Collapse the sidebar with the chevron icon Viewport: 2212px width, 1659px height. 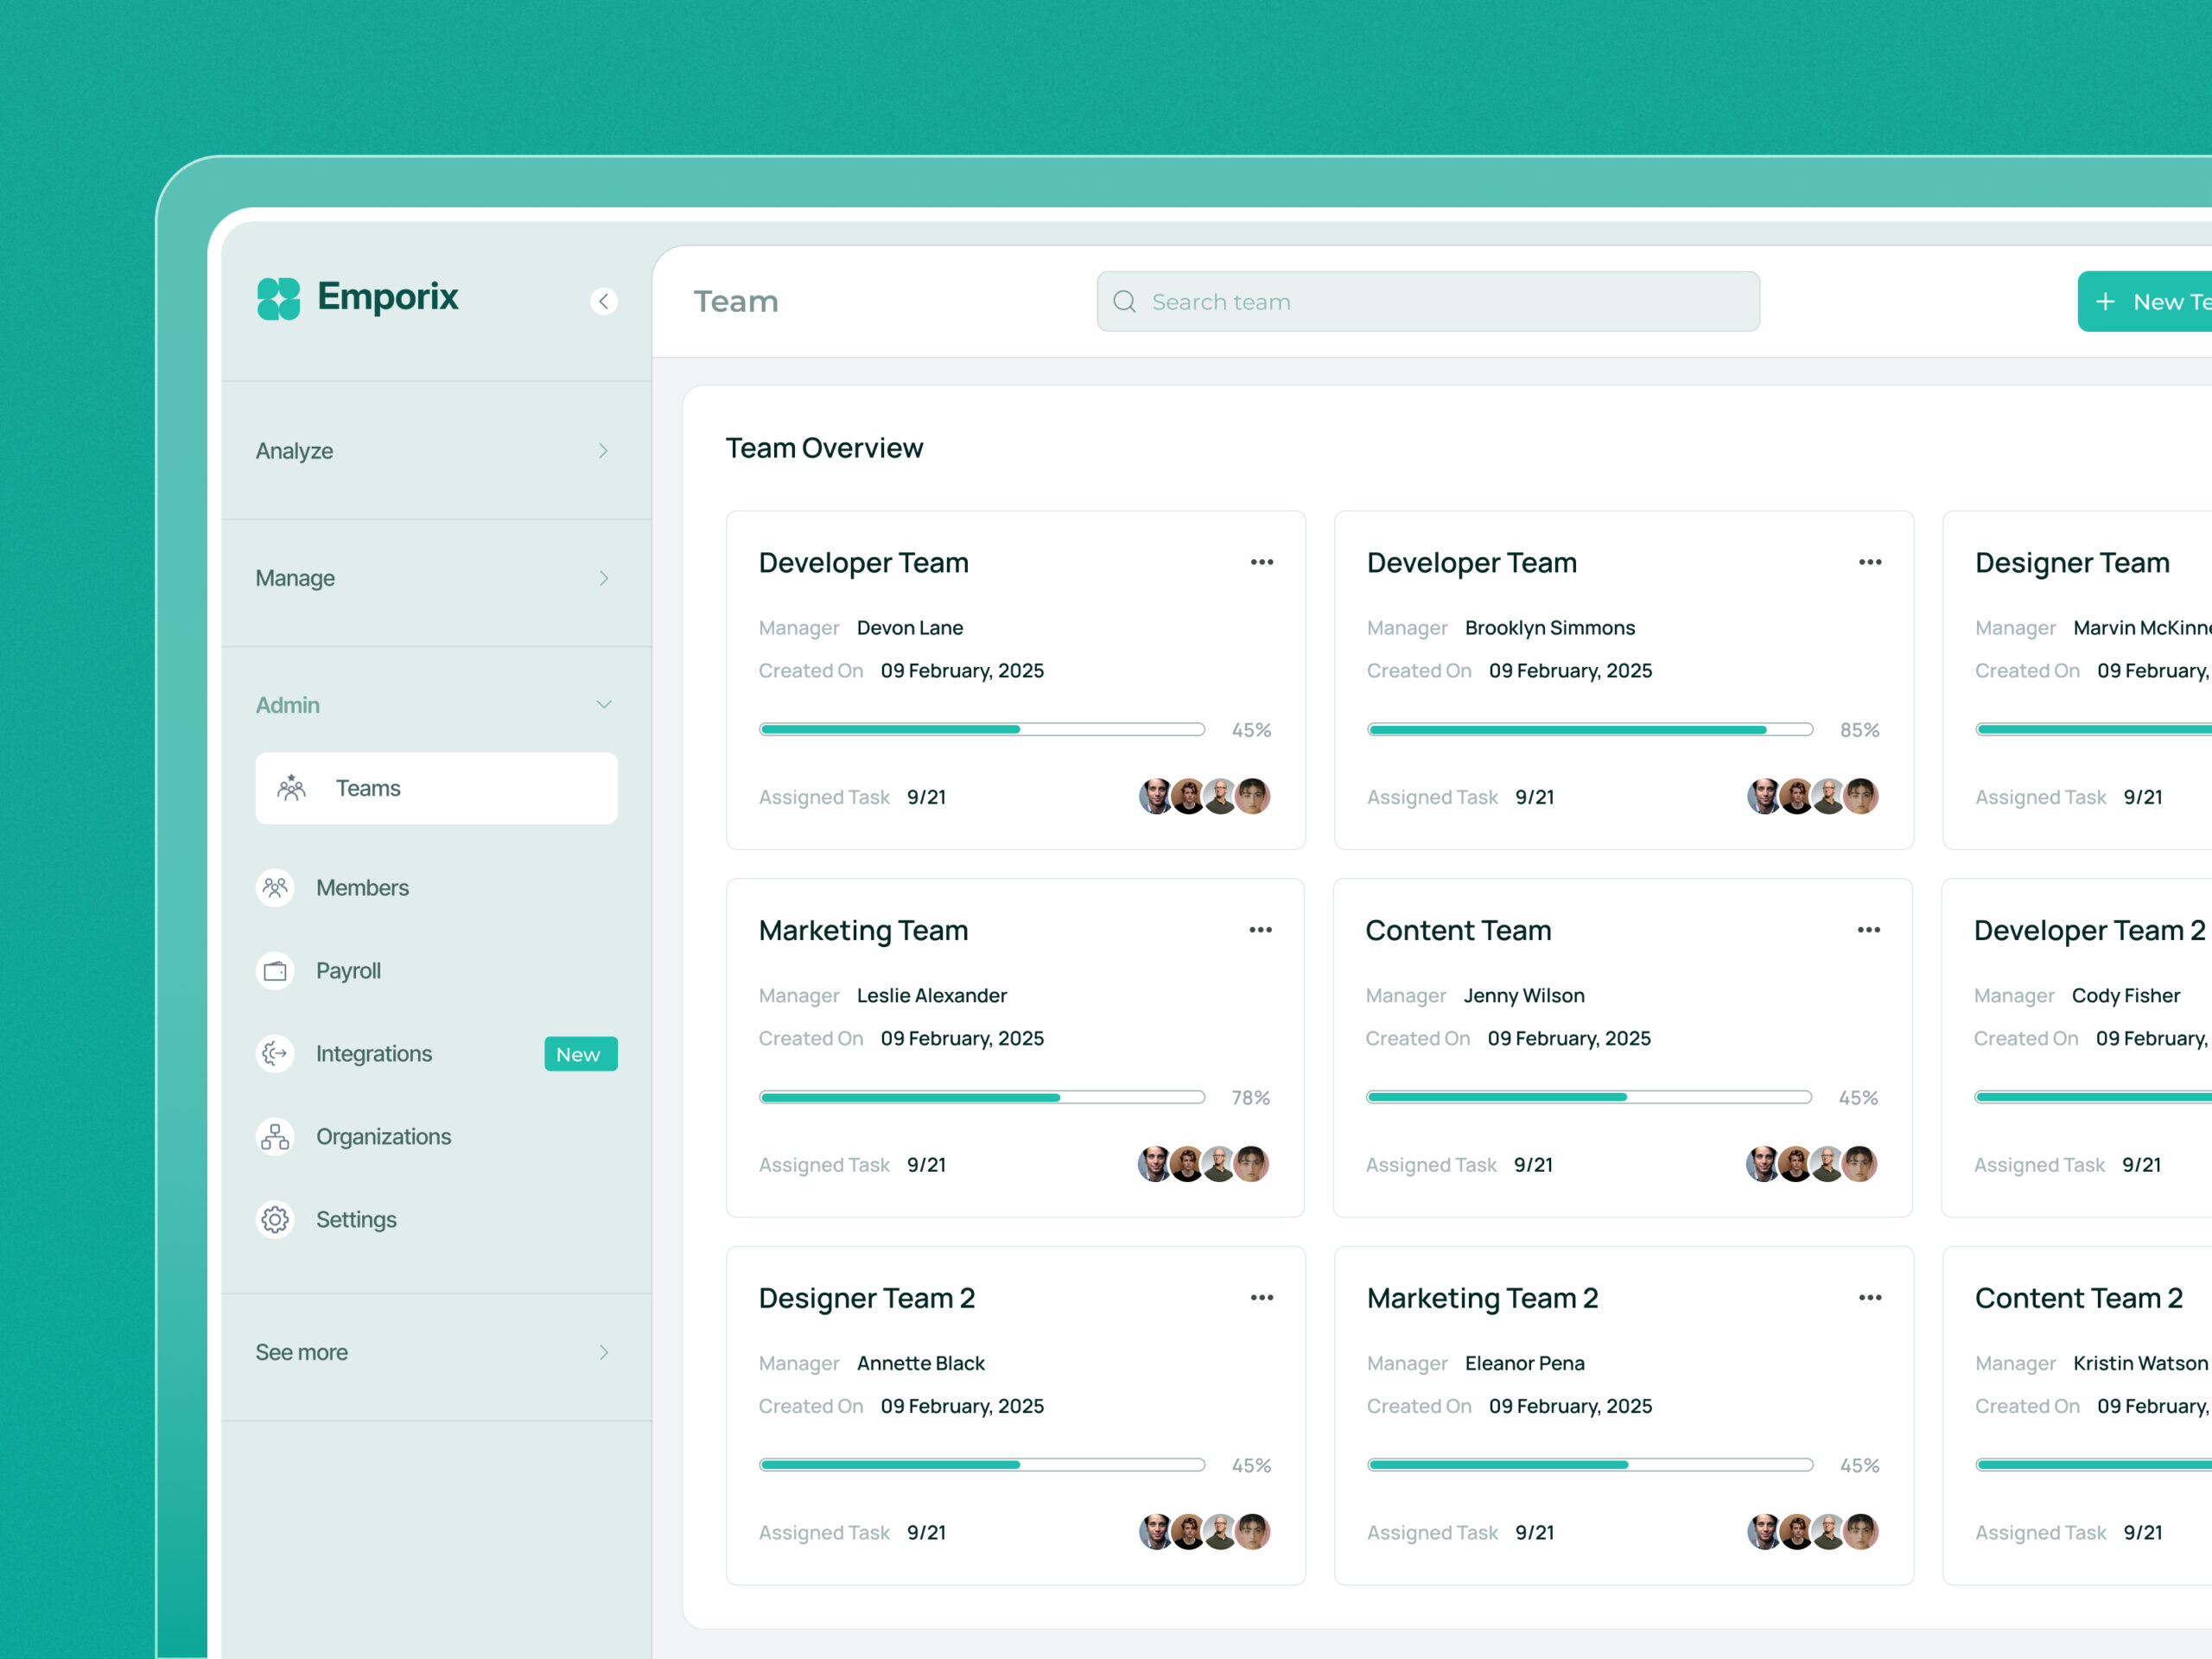604,301
